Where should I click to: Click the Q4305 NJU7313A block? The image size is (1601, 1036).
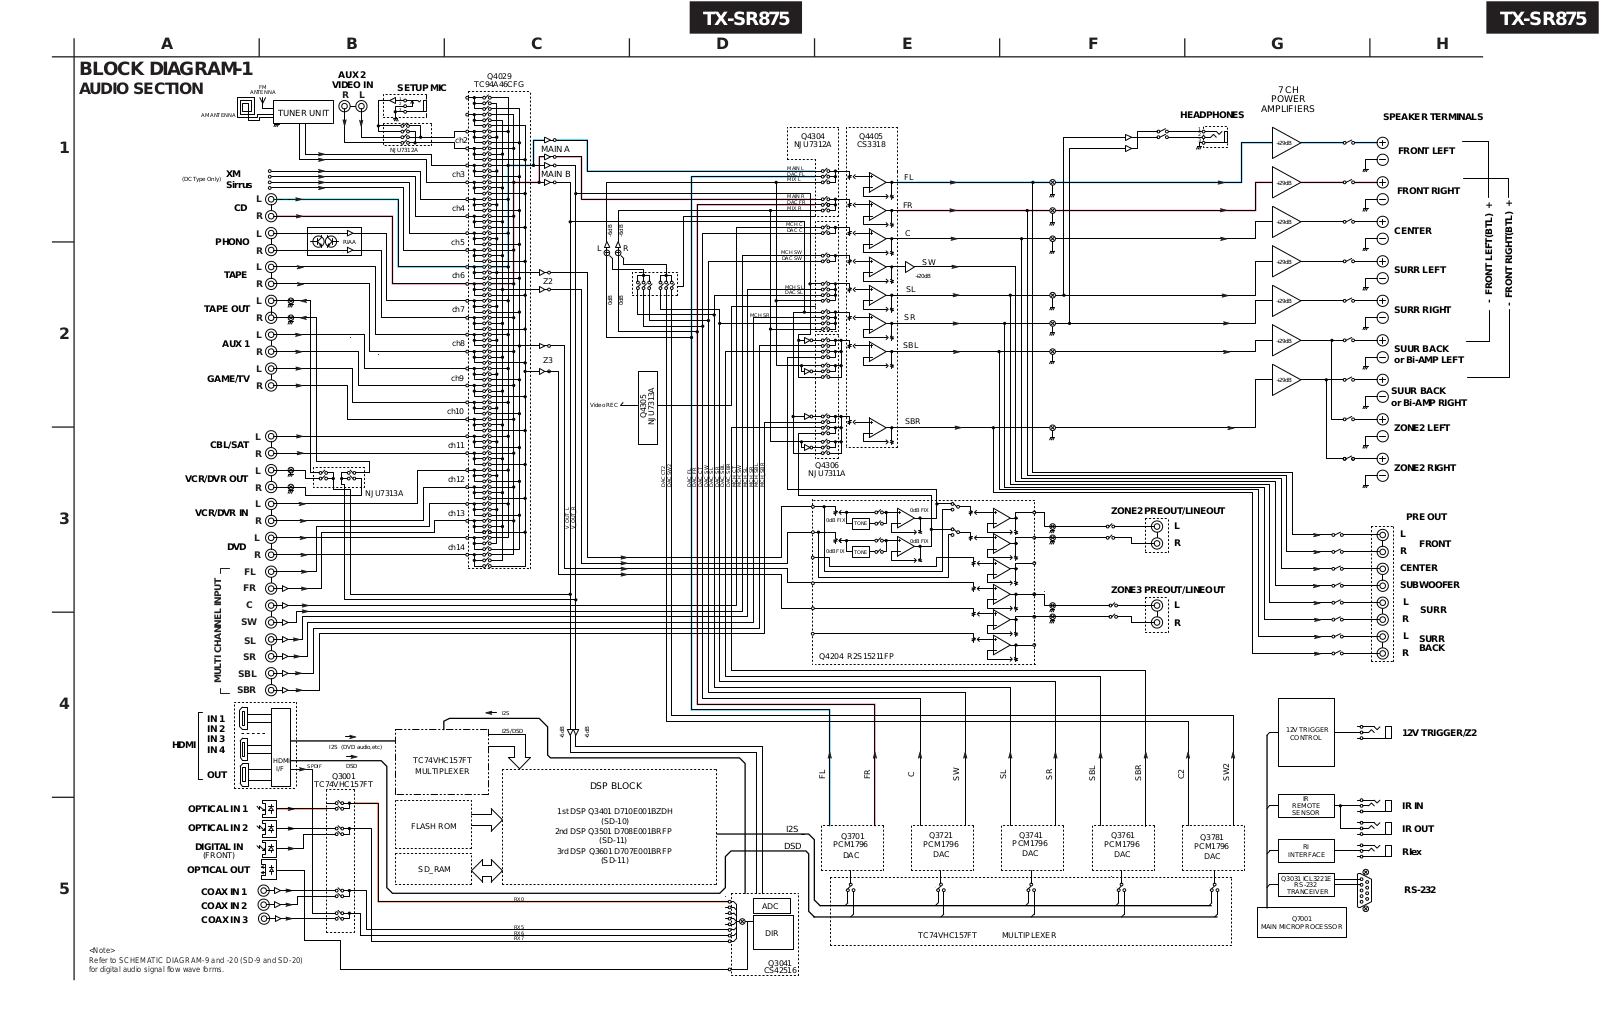648,407
